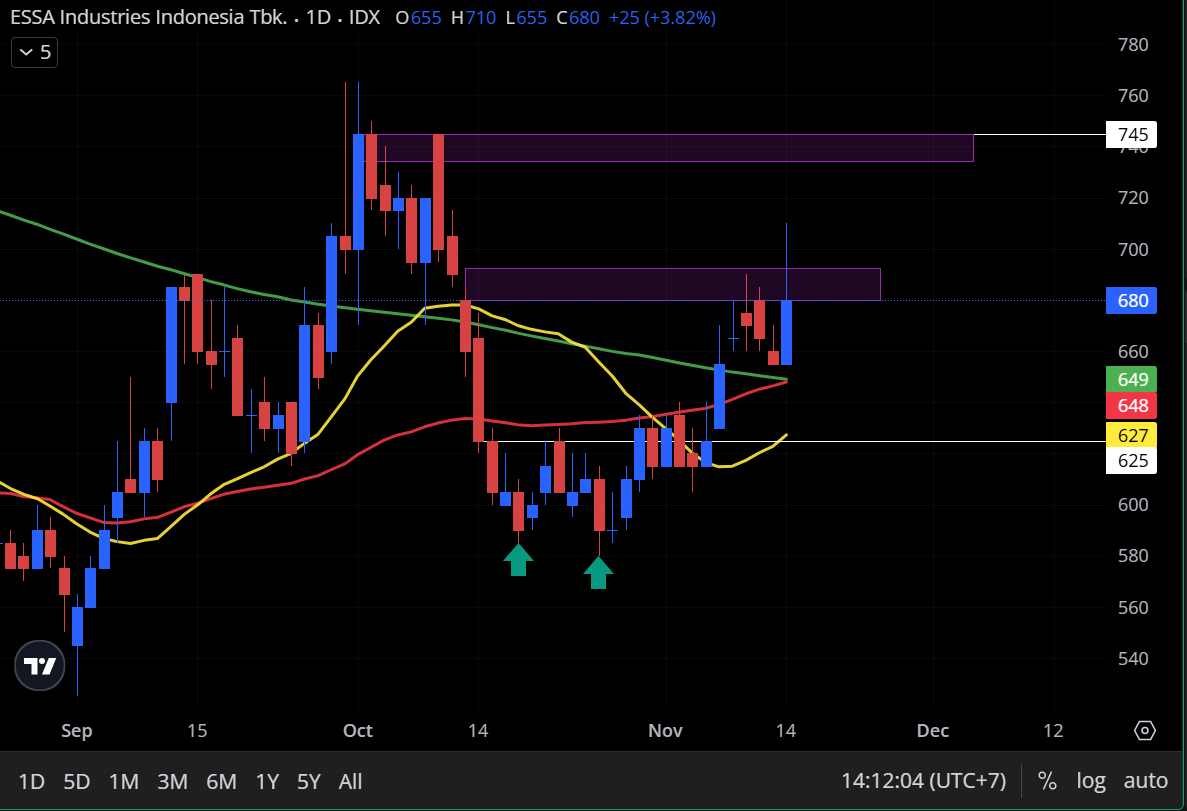Image resolution: width=1187 pixels, height=811 pixels.
Task: Open the TradingView logo link
Action: coord(39,666)
